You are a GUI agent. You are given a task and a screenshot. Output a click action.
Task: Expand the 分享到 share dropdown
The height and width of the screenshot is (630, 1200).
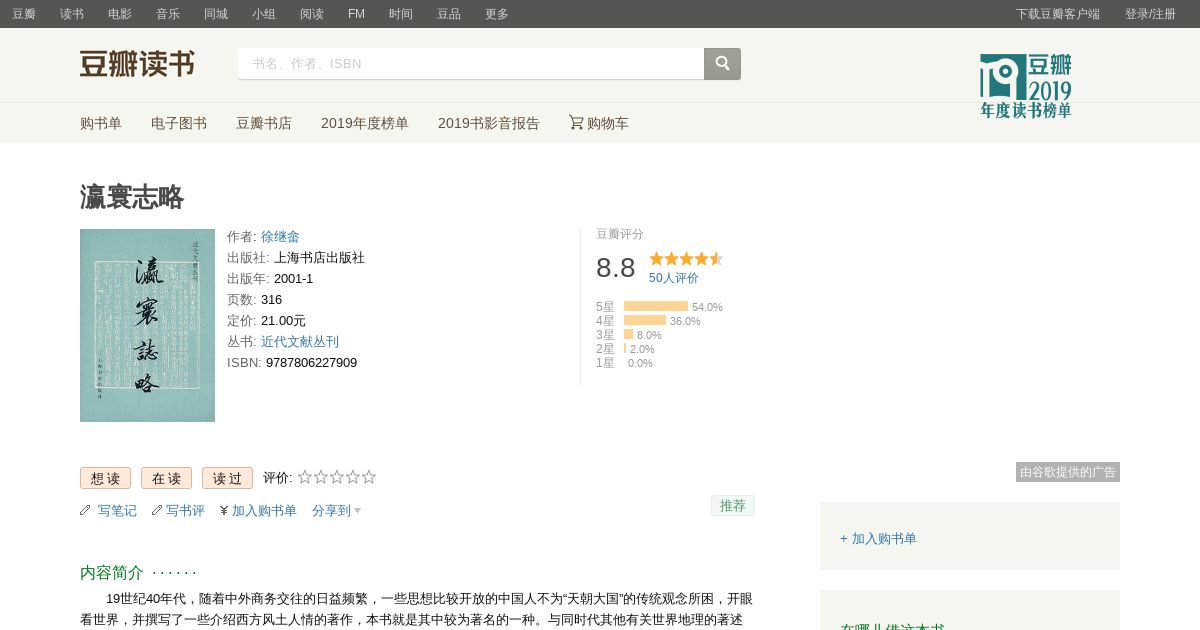pos(336,511)
